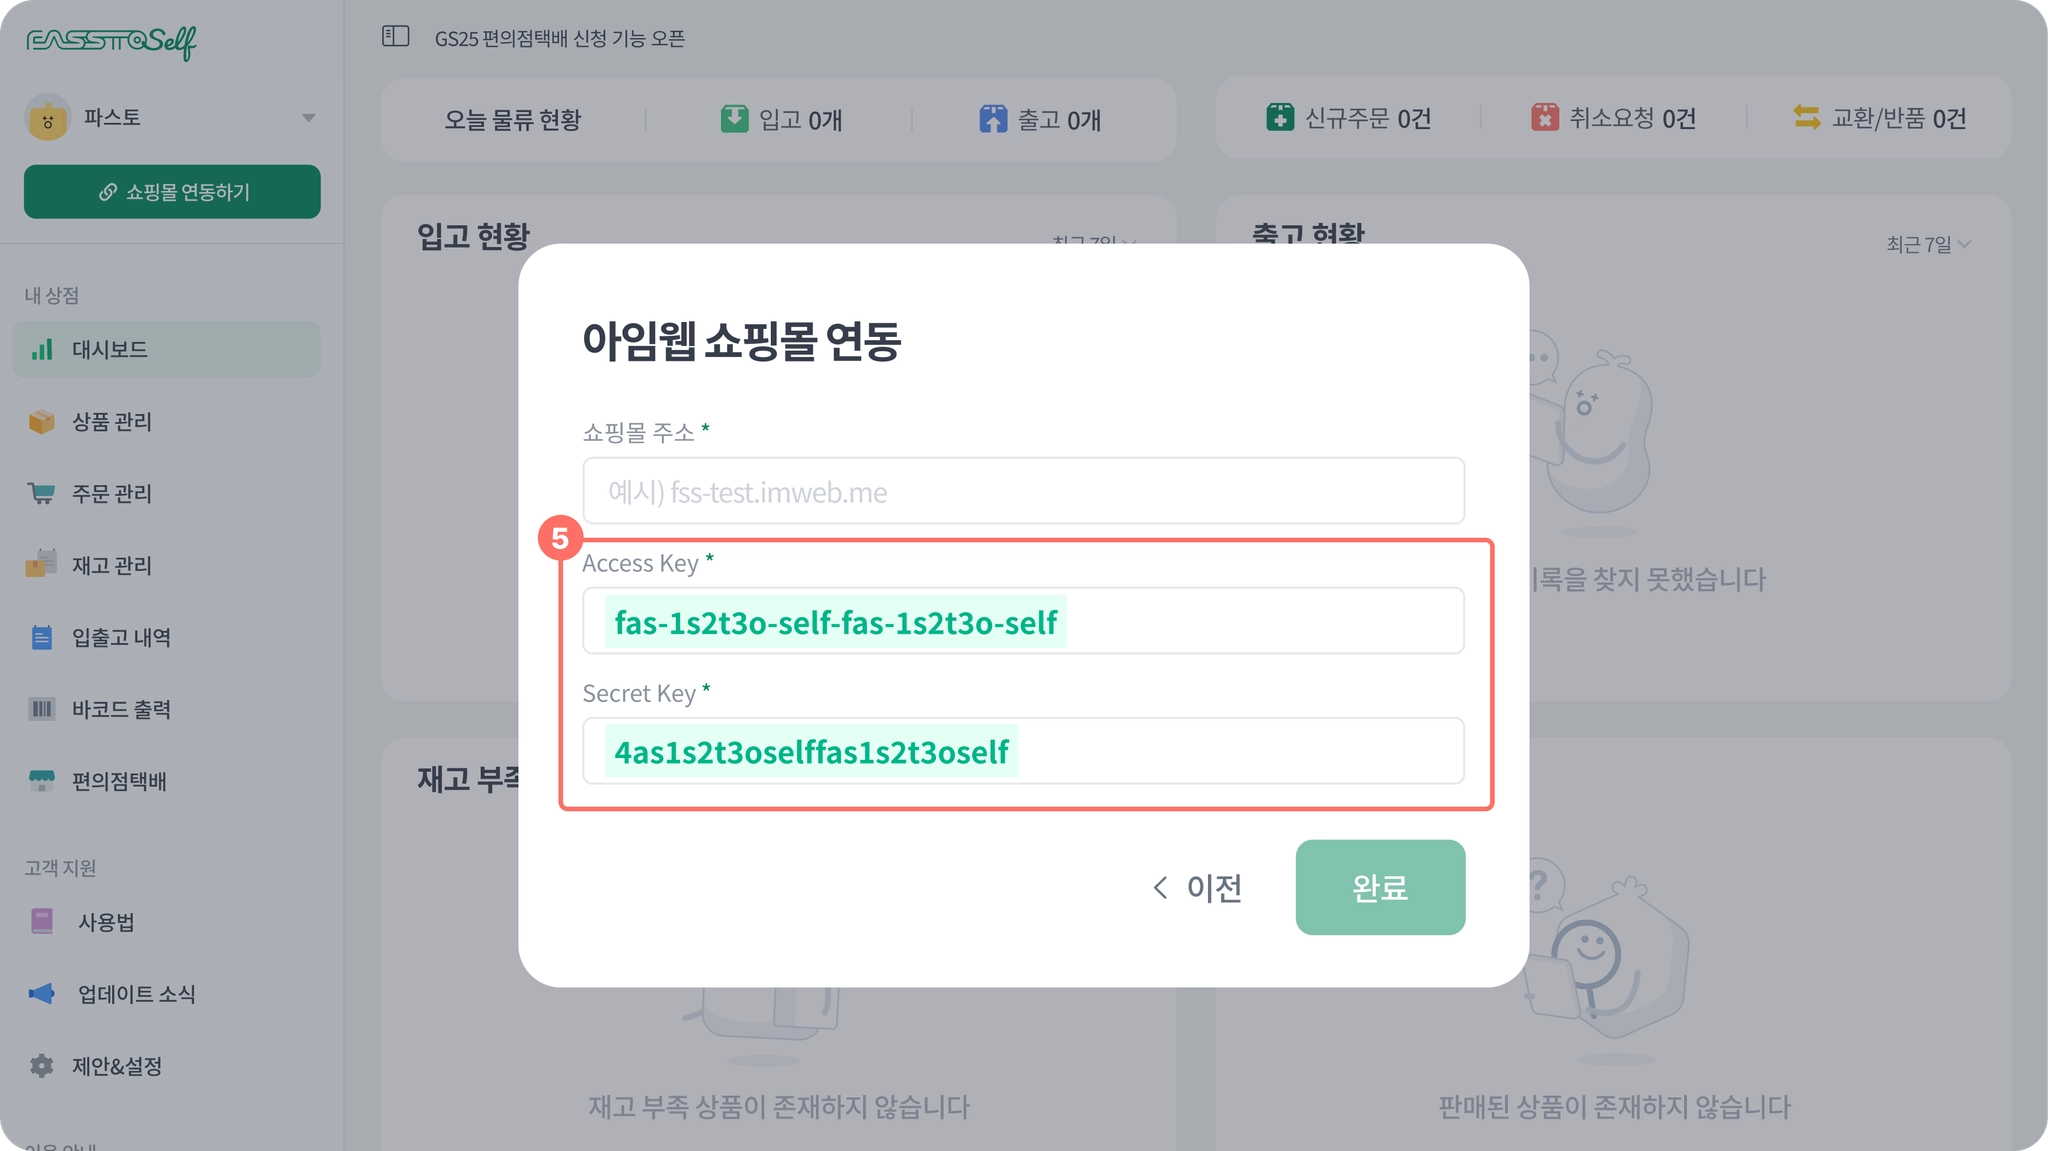Image resolution: width=2048 pixels, height=1151 pixels.
Task: Click the 쇼핑몰 연동하기 button
Action: [172, 192]
